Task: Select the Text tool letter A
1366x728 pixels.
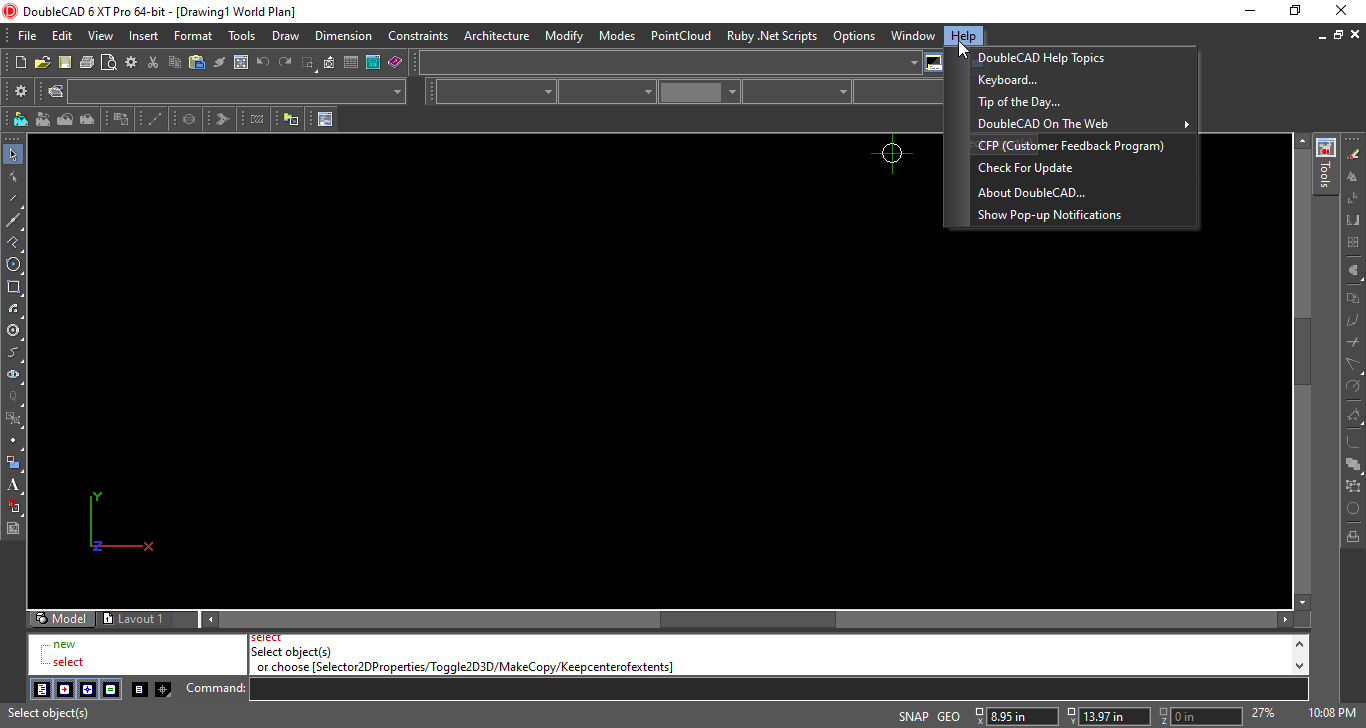Action: pyautogui.click(x=13, y=484)
